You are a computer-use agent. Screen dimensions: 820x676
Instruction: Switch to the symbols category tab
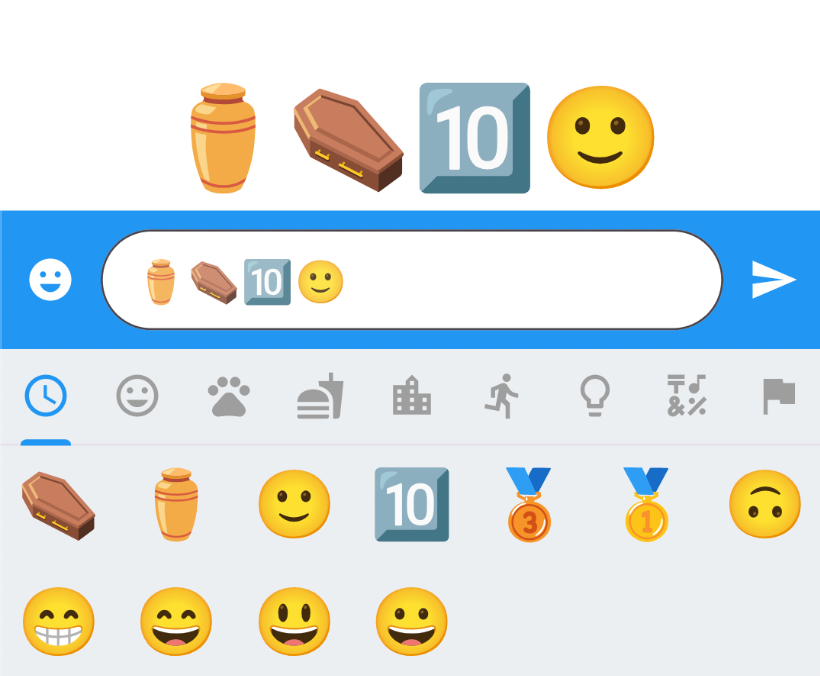point(687,395)
